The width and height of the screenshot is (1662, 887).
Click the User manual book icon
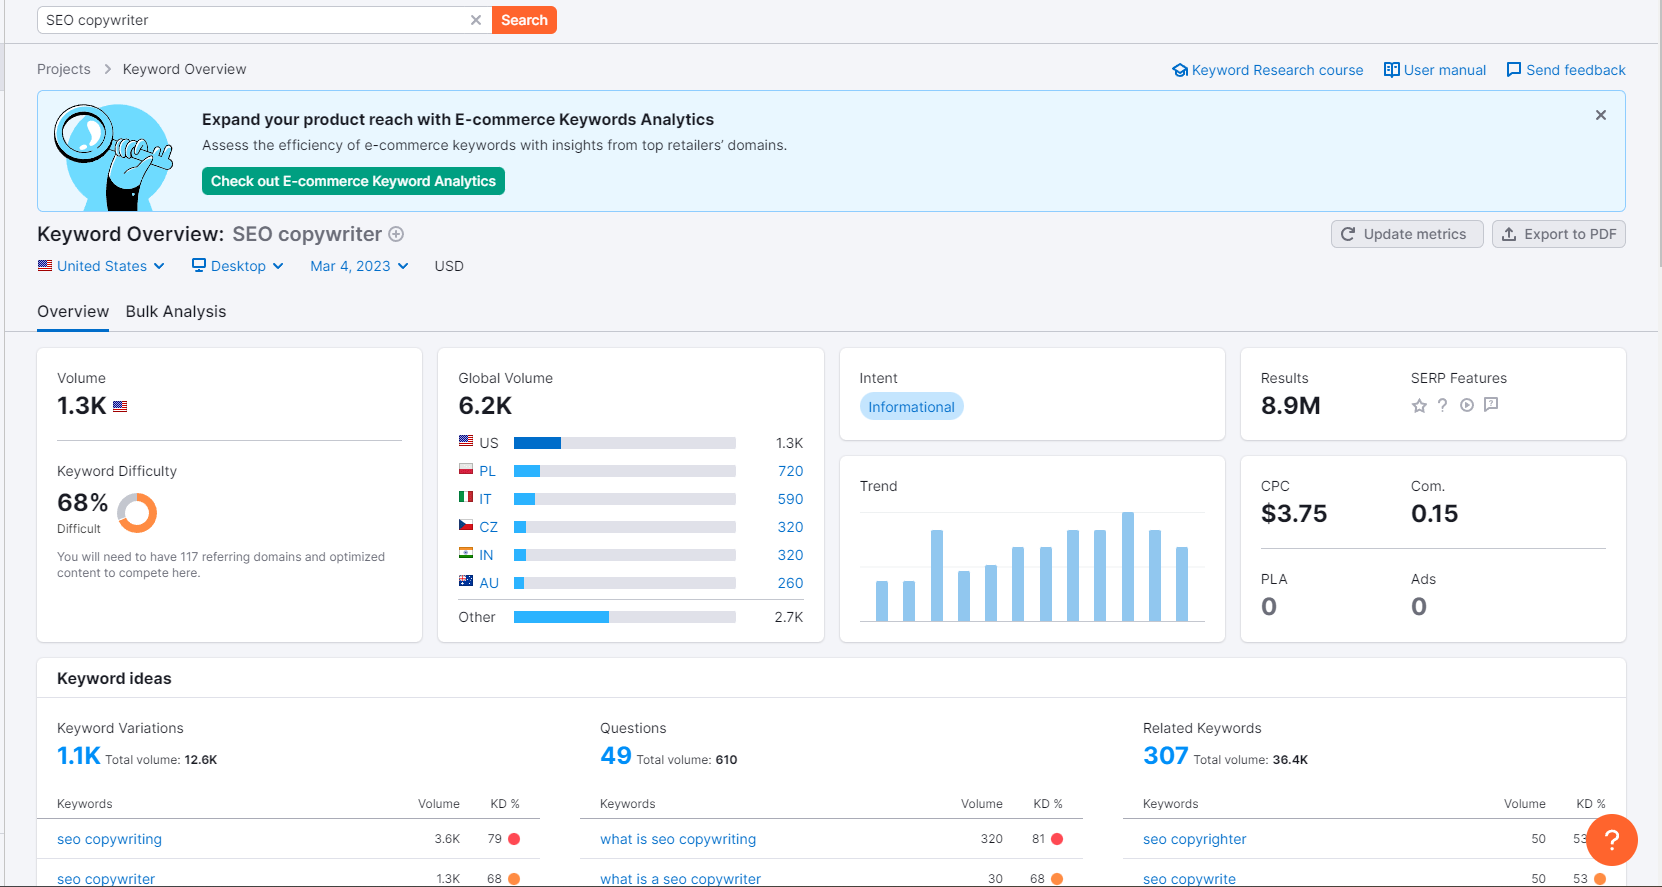tap(1391, 70)
